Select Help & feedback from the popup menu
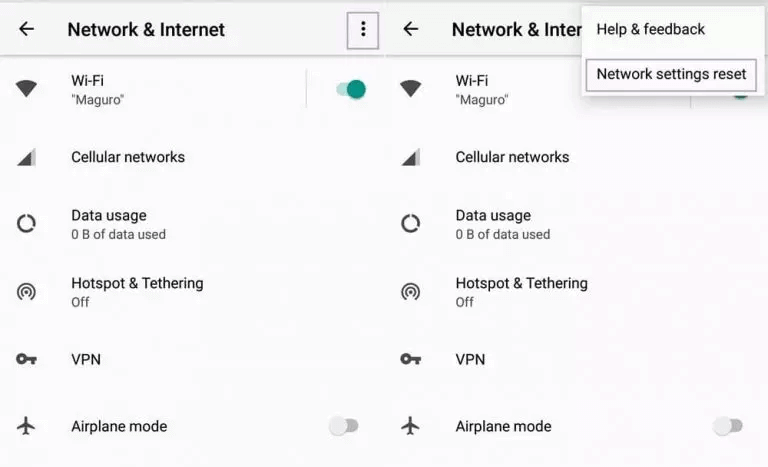The width and height of the screenshot is (768, 467). click(651, 29)
